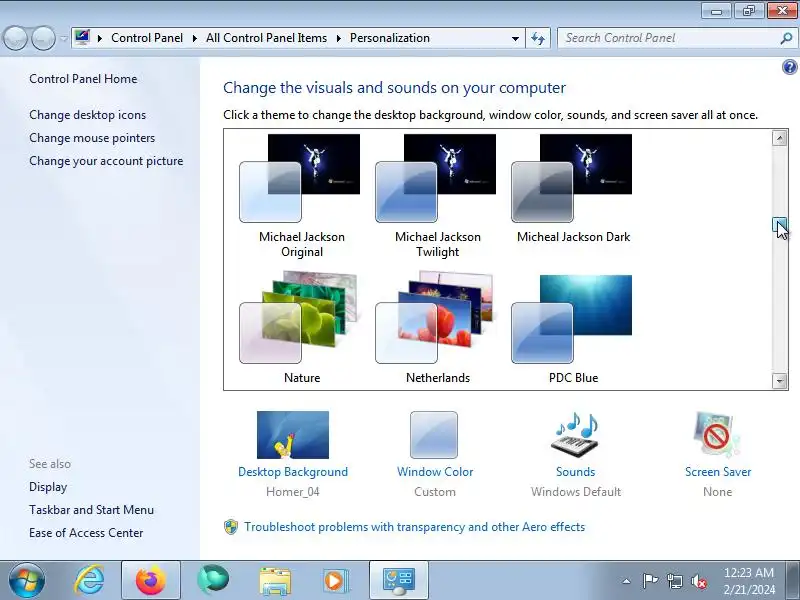
Task: Open Windows Explorer folder in taskbar
Action: coord(275,580)
